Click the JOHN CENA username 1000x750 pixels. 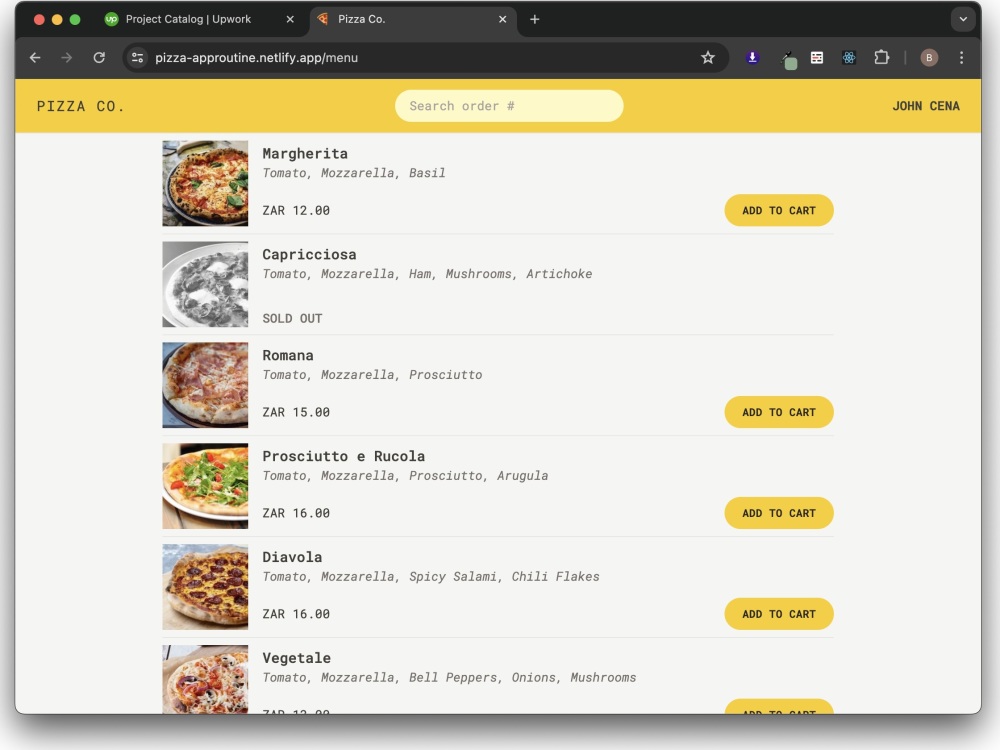point(925,107)
